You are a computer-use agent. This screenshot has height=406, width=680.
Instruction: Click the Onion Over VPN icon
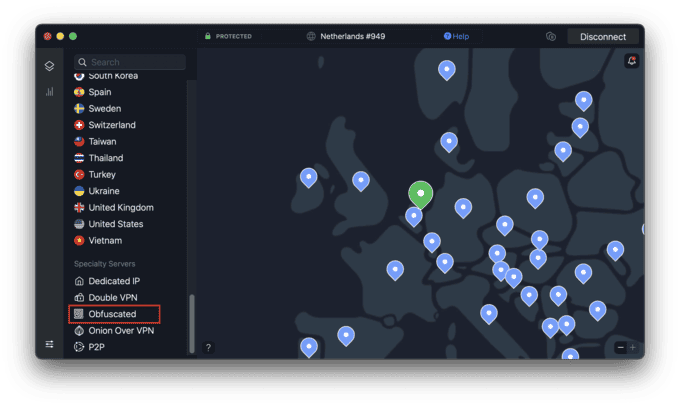pos(79,331)
